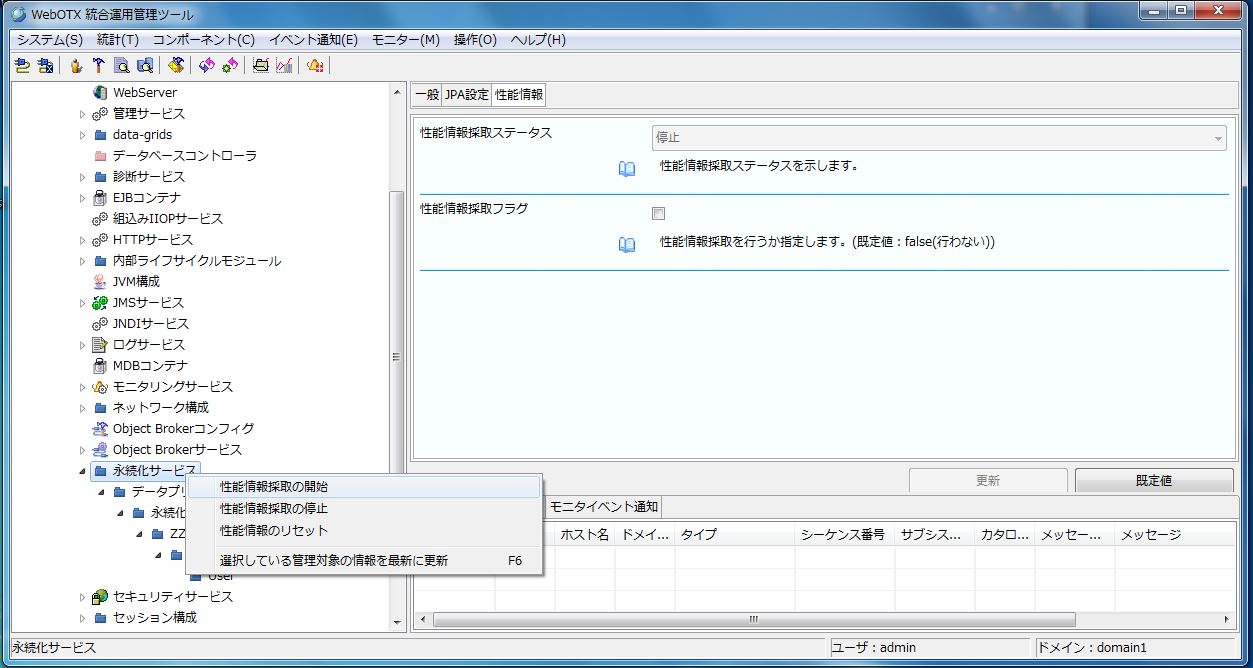This screenshot has height=668, width=1253.
Task: Expand the JMSサービス tree node
Action: [83, 303]
